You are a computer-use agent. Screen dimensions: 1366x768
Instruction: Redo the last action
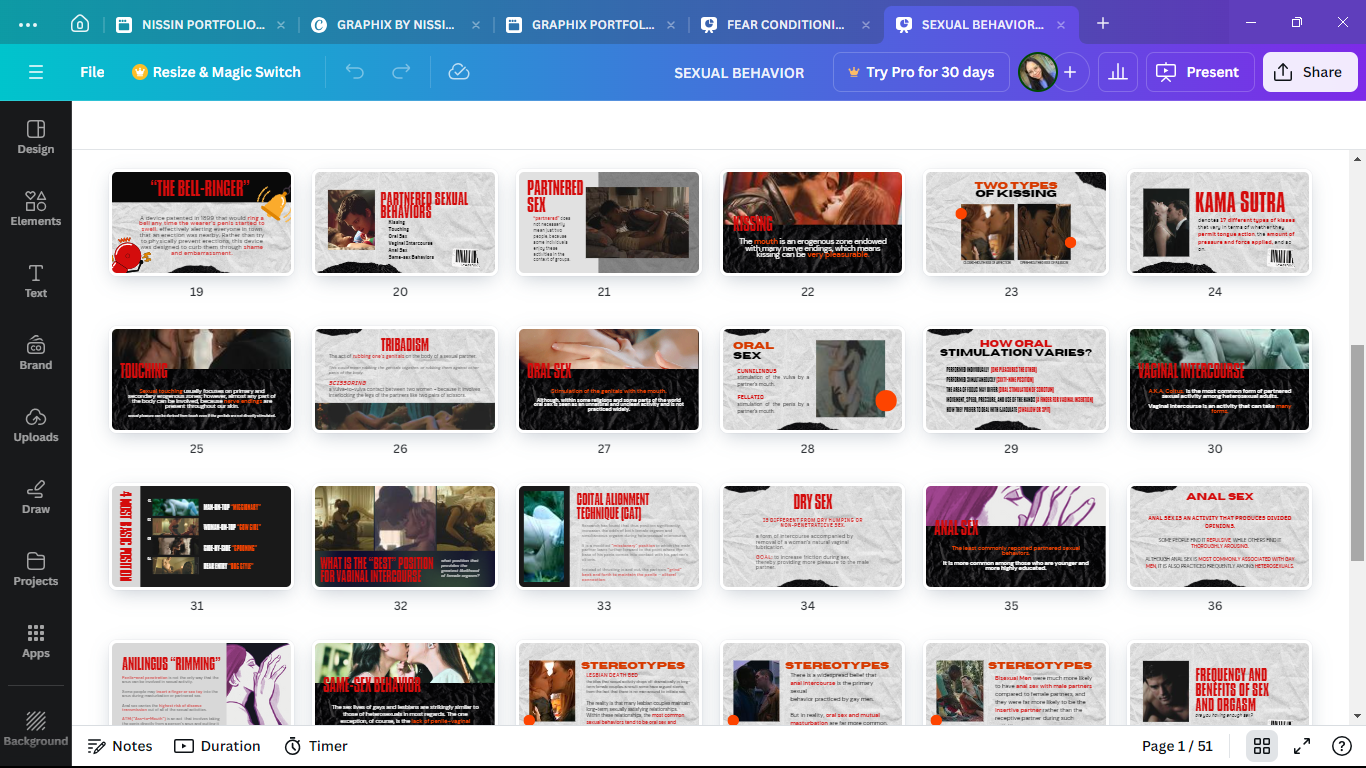[401, 72]
